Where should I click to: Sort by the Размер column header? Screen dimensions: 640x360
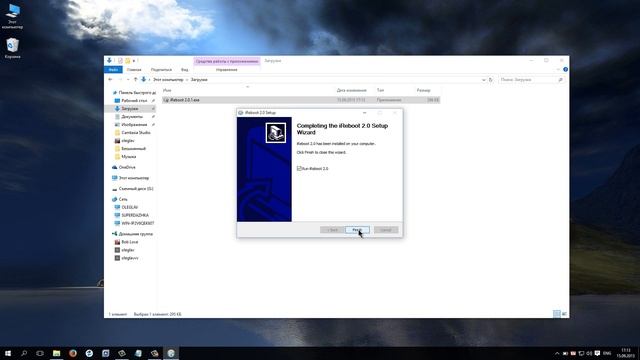click(x=423, y=90)
